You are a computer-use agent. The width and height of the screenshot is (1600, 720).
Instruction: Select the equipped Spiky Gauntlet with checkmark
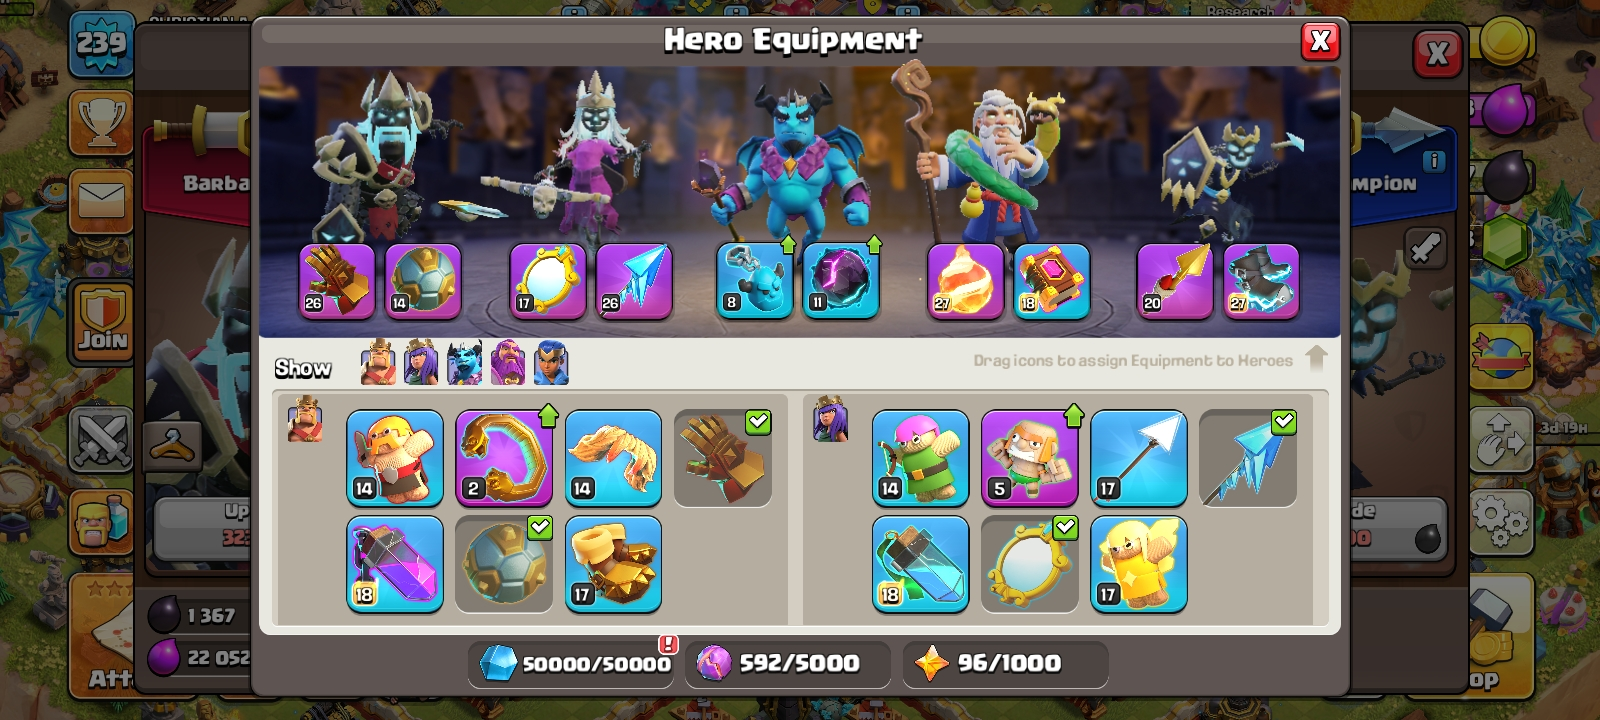tap(723, 458)
